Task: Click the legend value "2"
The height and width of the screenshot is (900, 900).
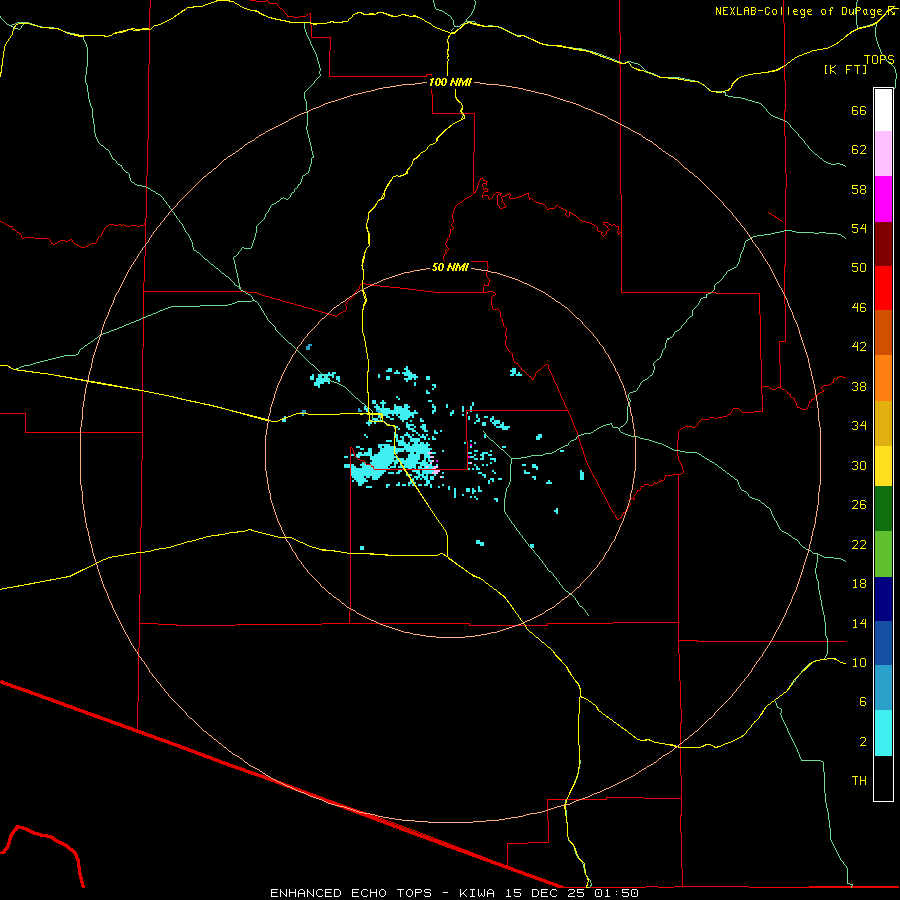Action: 862,742
